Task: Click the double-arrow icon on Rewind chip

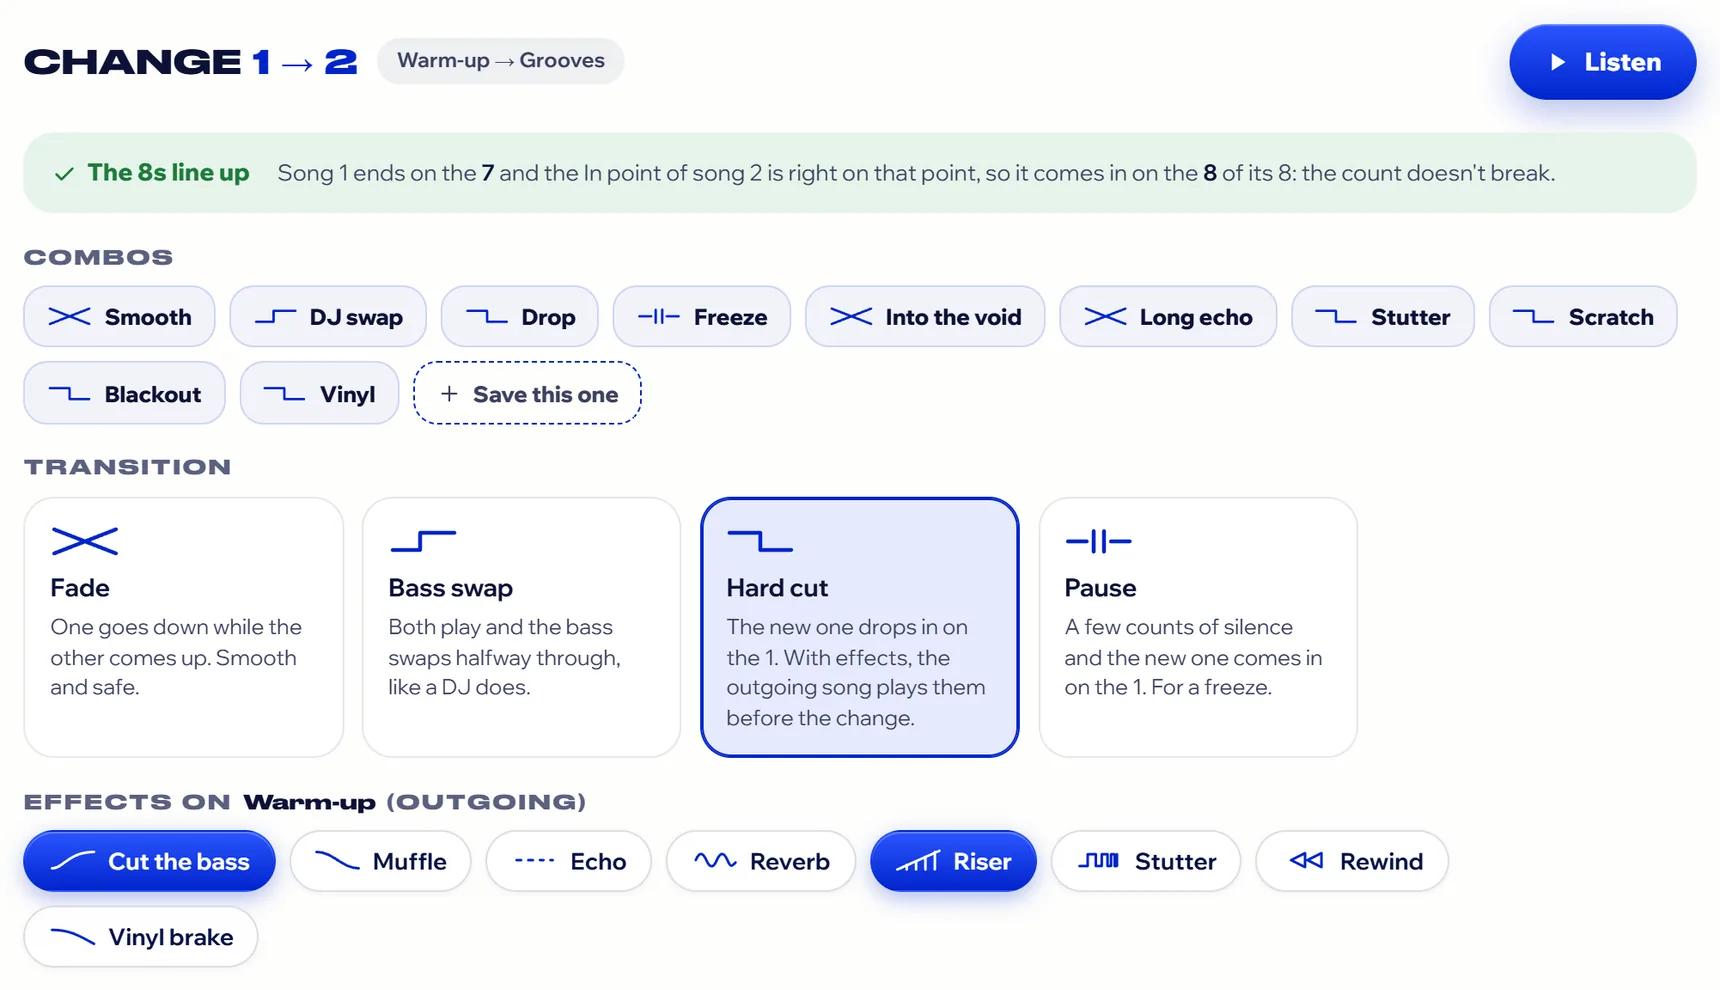Action: pyautogui.click(x=1306, y=860)
